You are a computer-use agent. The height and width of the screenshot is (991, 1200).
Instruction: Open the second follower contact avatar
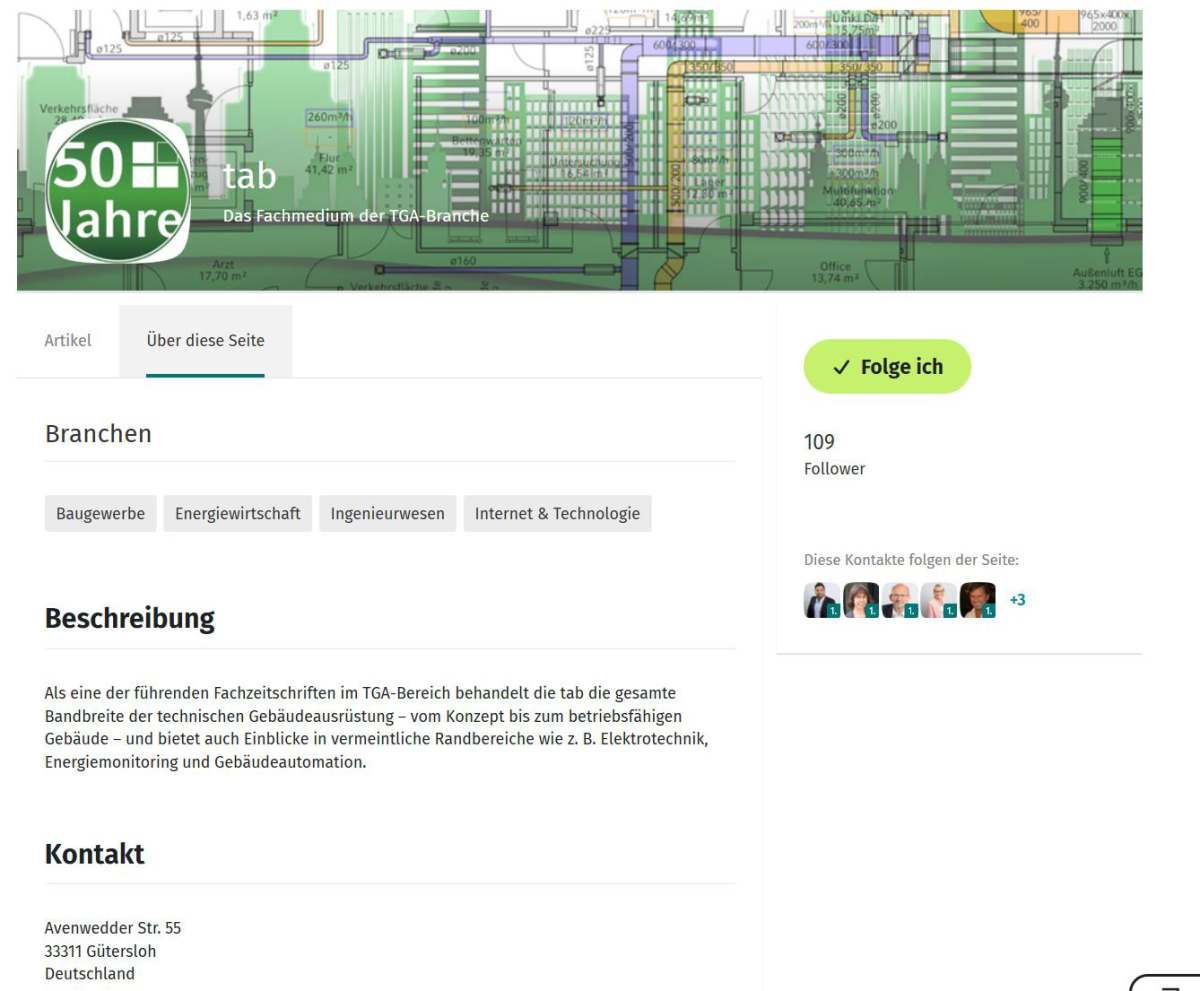(861, 600)
